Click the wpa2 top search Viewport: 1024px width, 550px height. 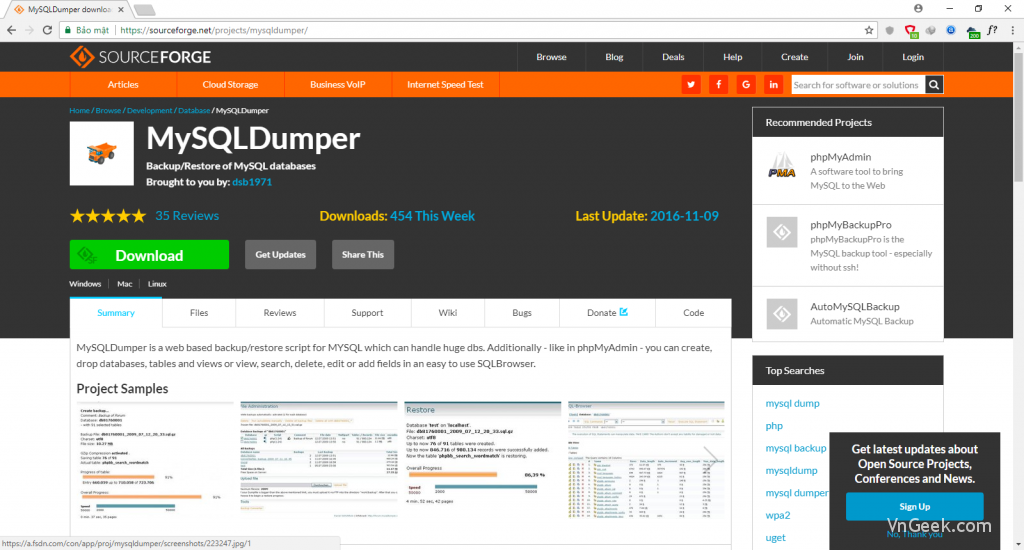point(778,515)
